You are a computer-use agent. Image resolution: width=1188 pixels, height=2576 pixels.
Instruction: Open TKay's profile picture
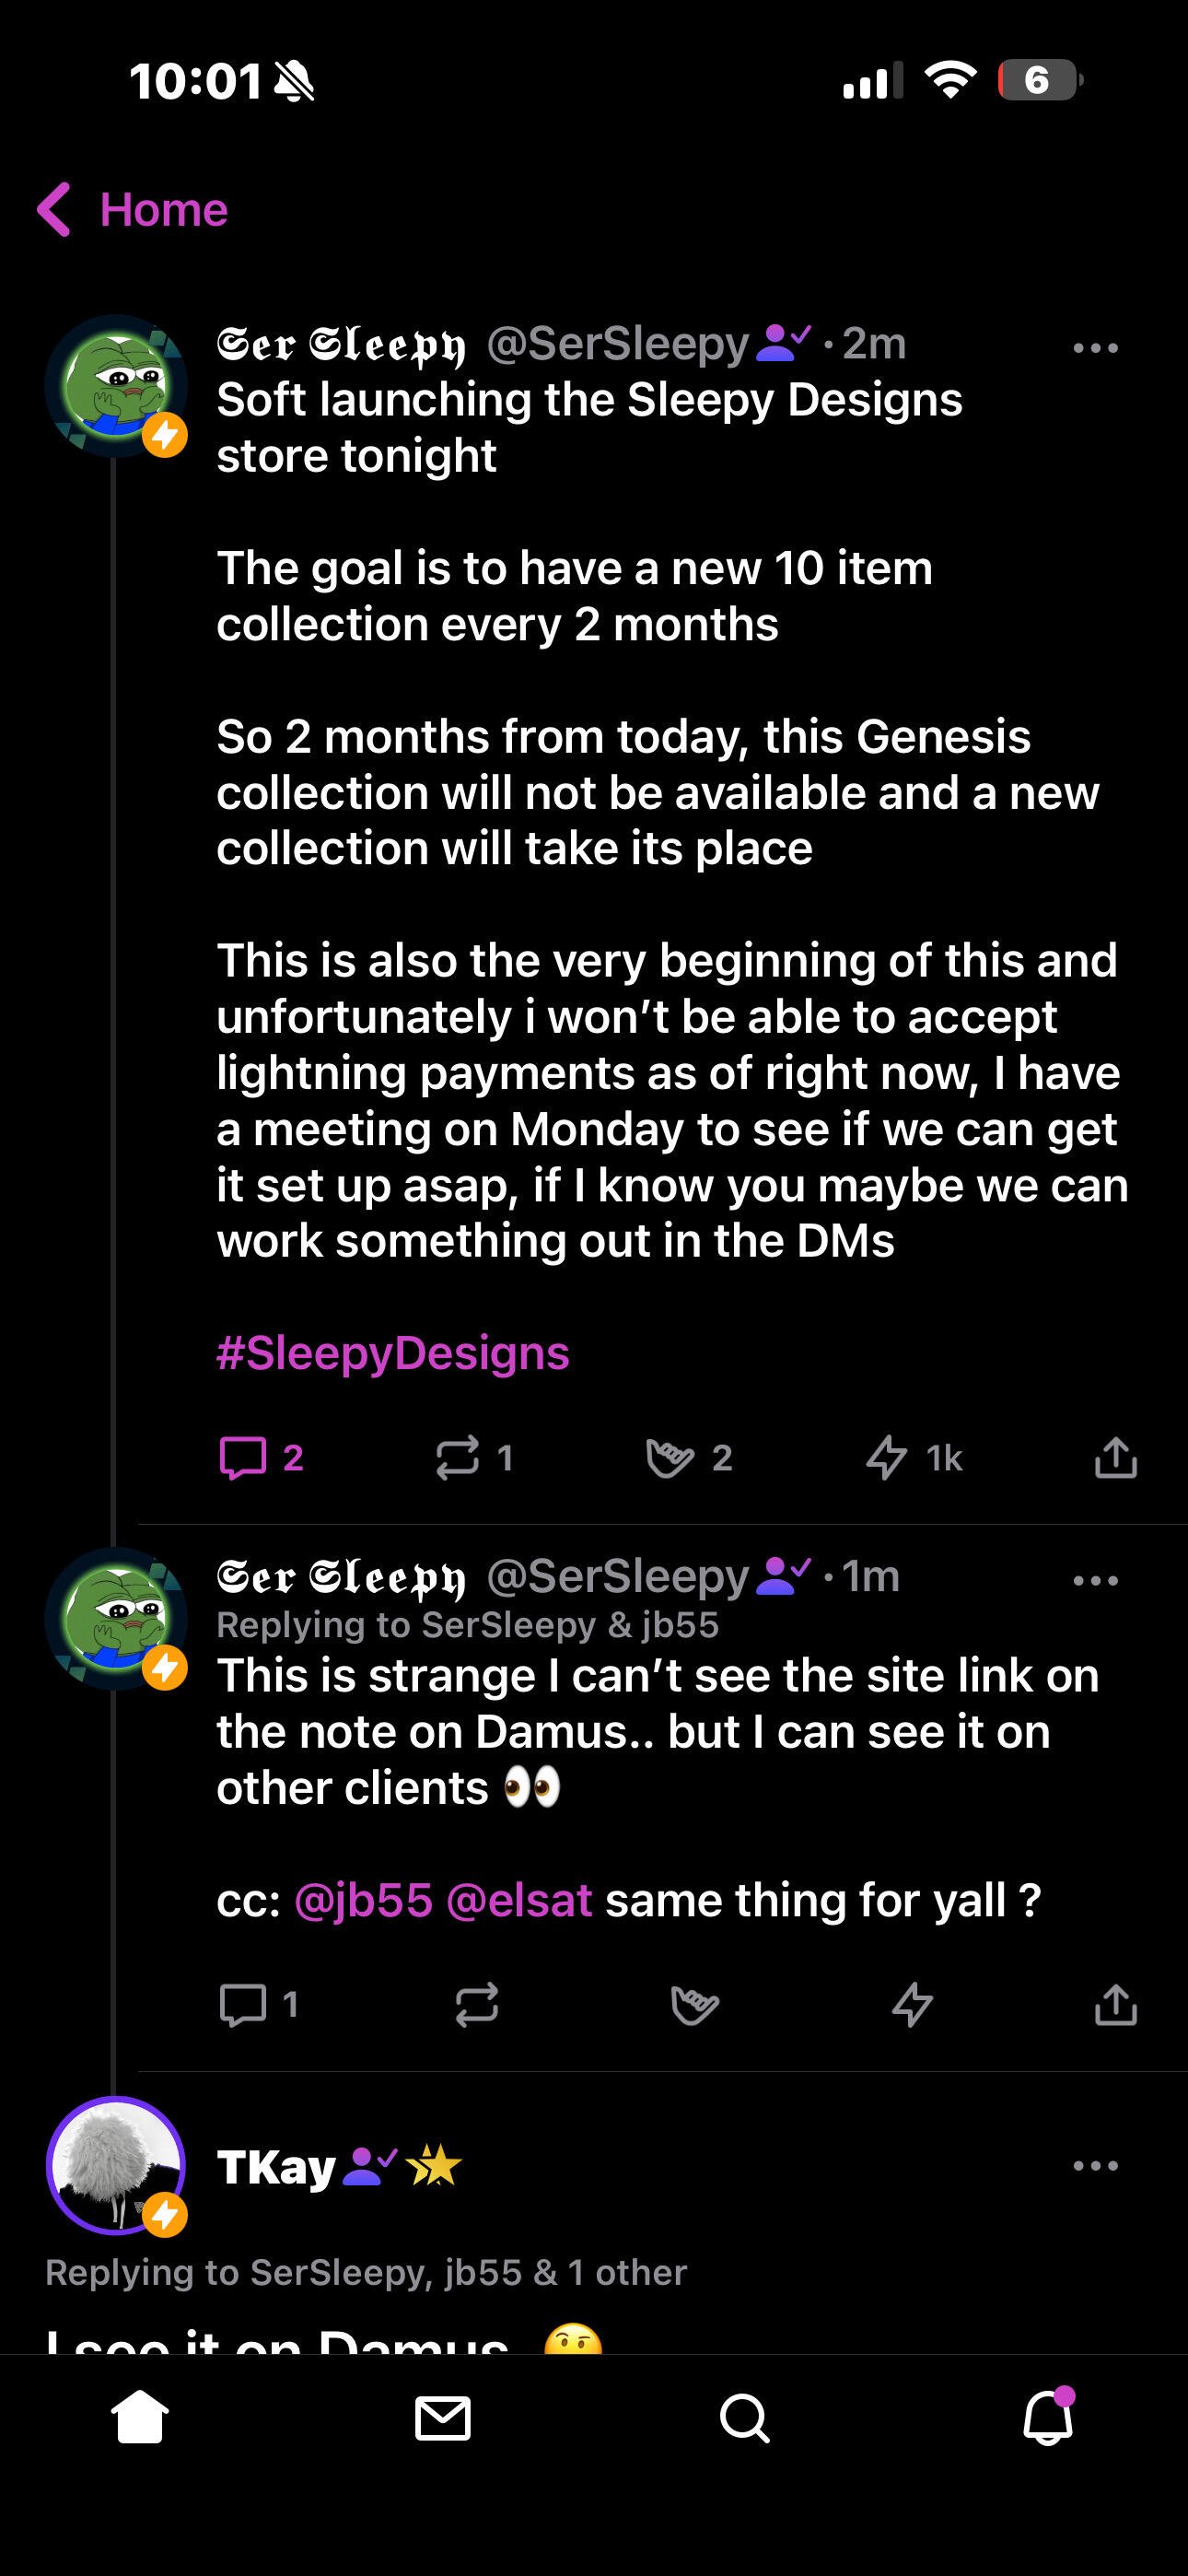click(116, 2166)
